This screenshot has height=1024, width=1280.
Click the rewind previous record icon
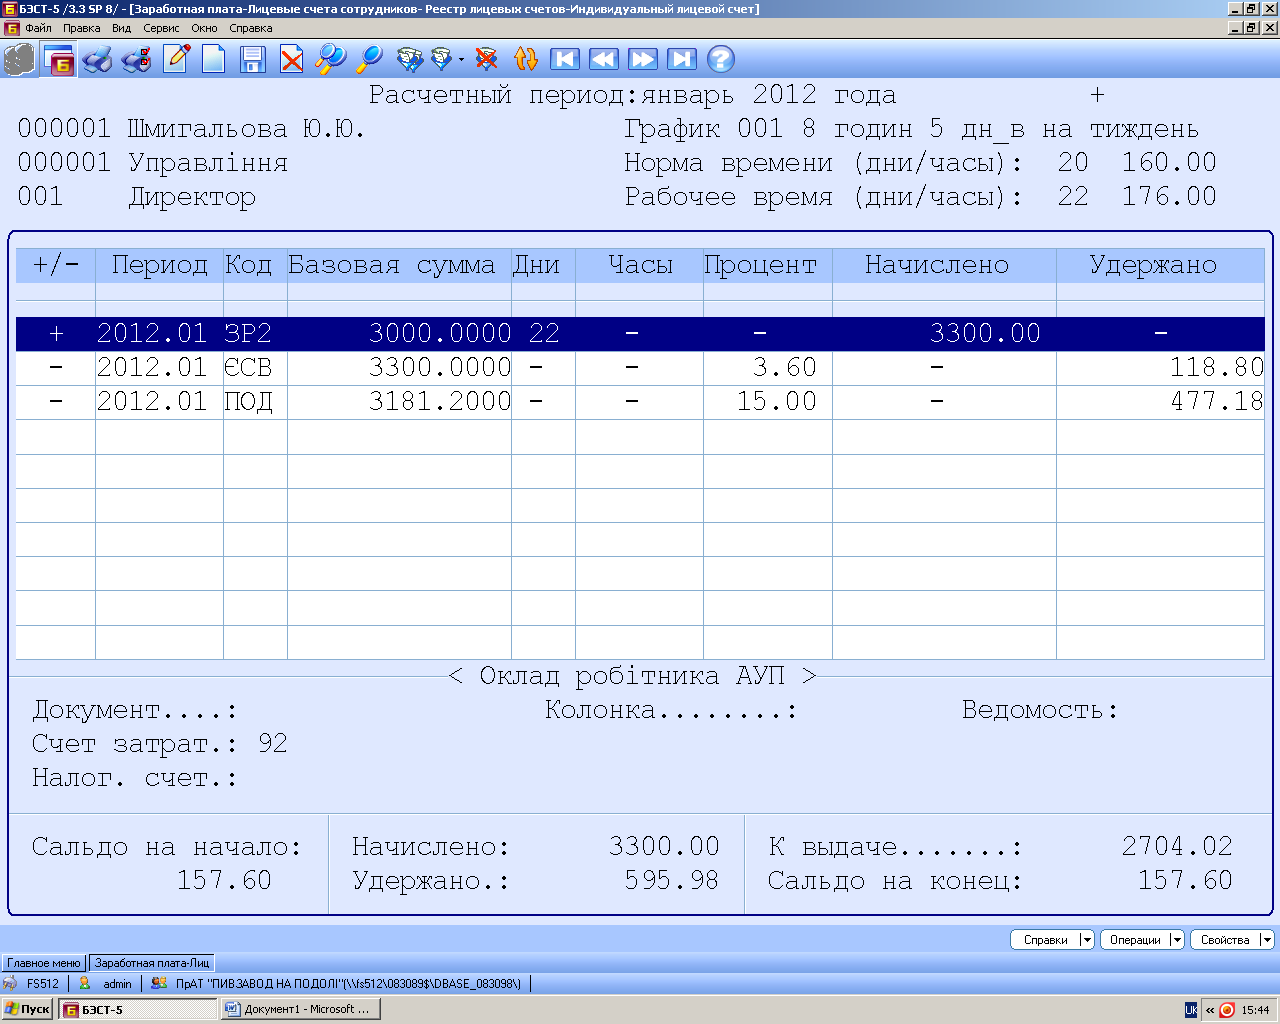point(604,59)
